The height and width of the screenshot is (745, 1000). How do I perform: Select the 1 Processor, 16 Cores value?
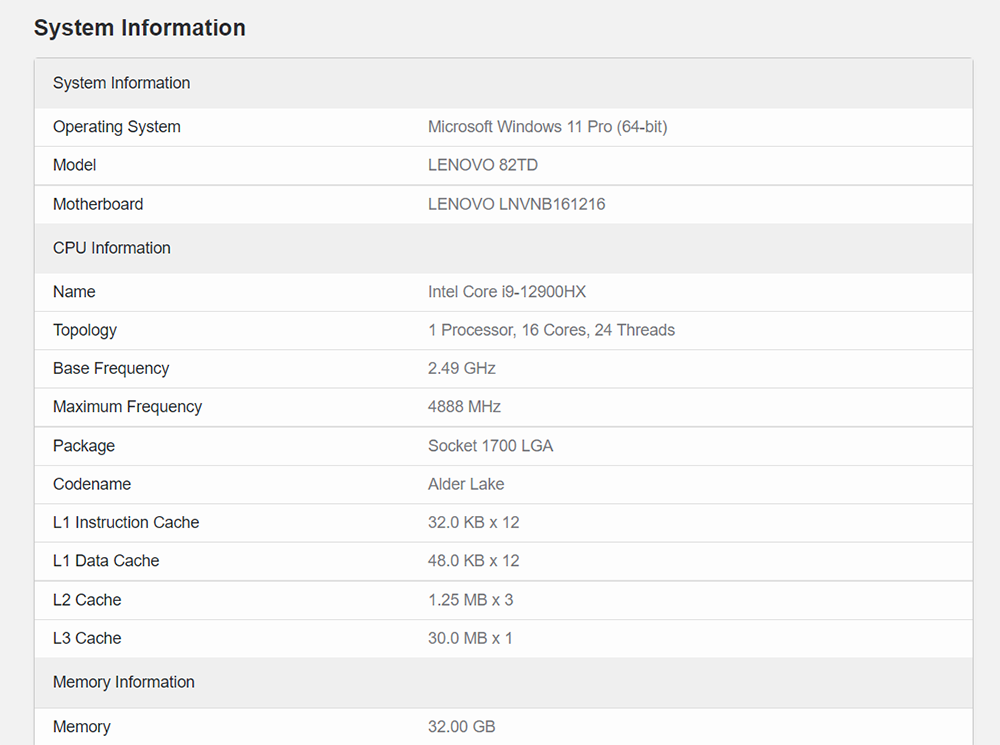coord(551,330)
